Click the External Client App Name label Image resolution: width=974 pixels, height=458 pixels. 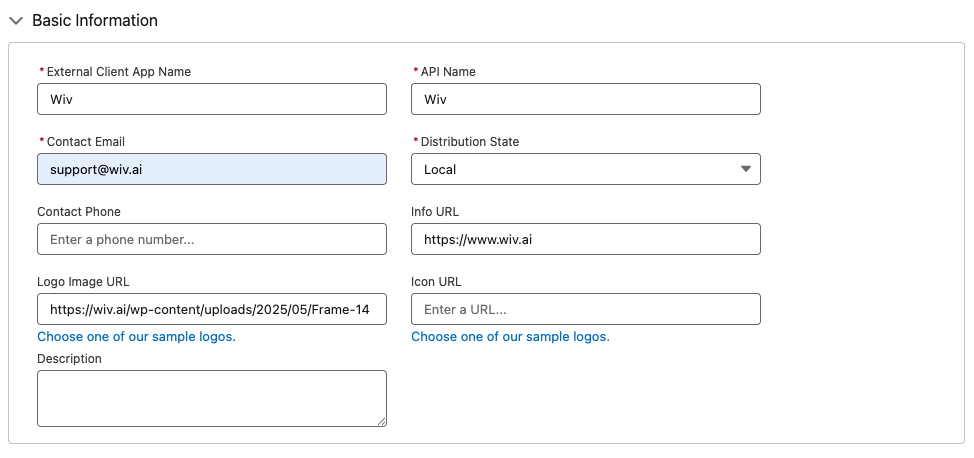[119, 72]
